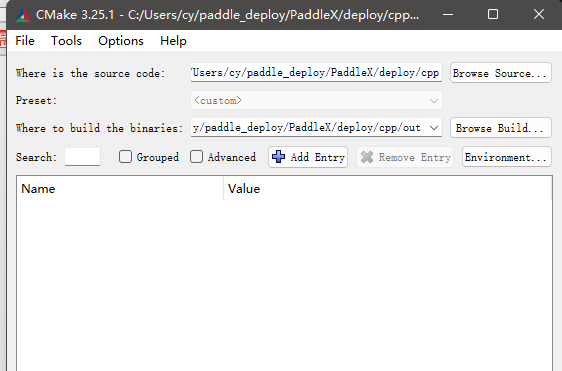The height and width of the screenshot is (371, 562).
Task: Close the CMake window
Action: (539, 14)
